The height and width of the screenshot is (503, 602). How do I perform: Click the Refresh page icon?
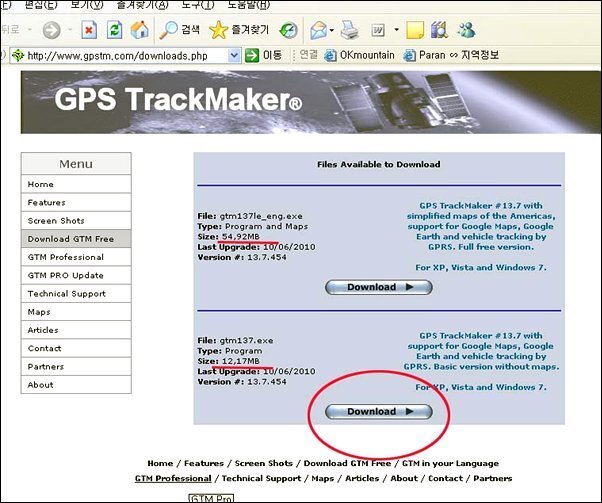click(114, 30)
